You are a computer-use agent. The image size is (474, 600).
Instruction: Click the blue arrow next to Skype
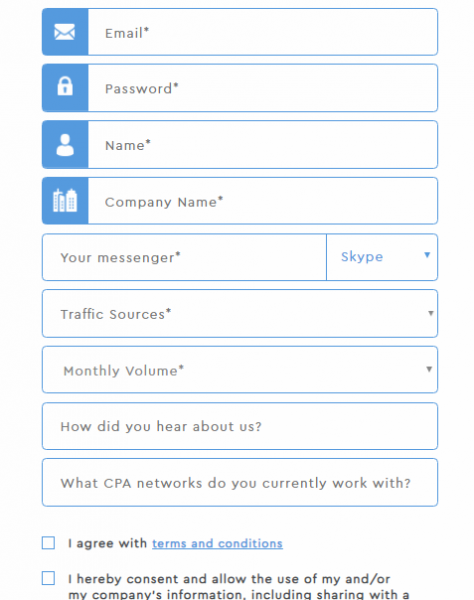[427, 255]
